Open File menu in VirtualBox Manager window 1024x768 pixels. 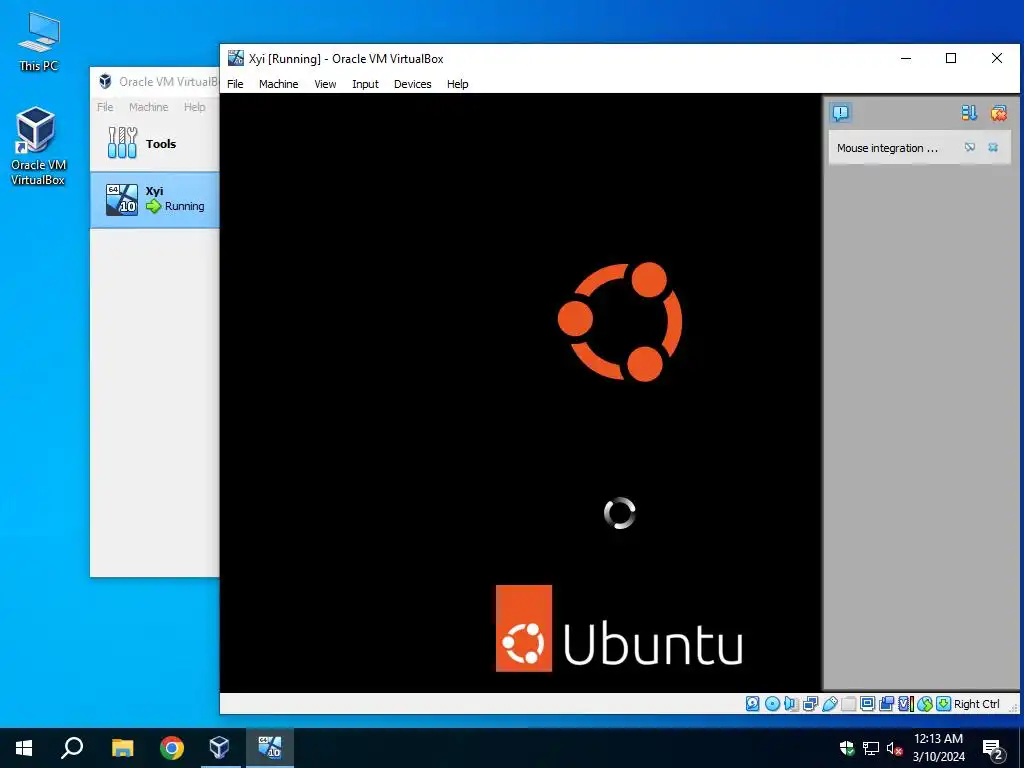coord(105,107)
